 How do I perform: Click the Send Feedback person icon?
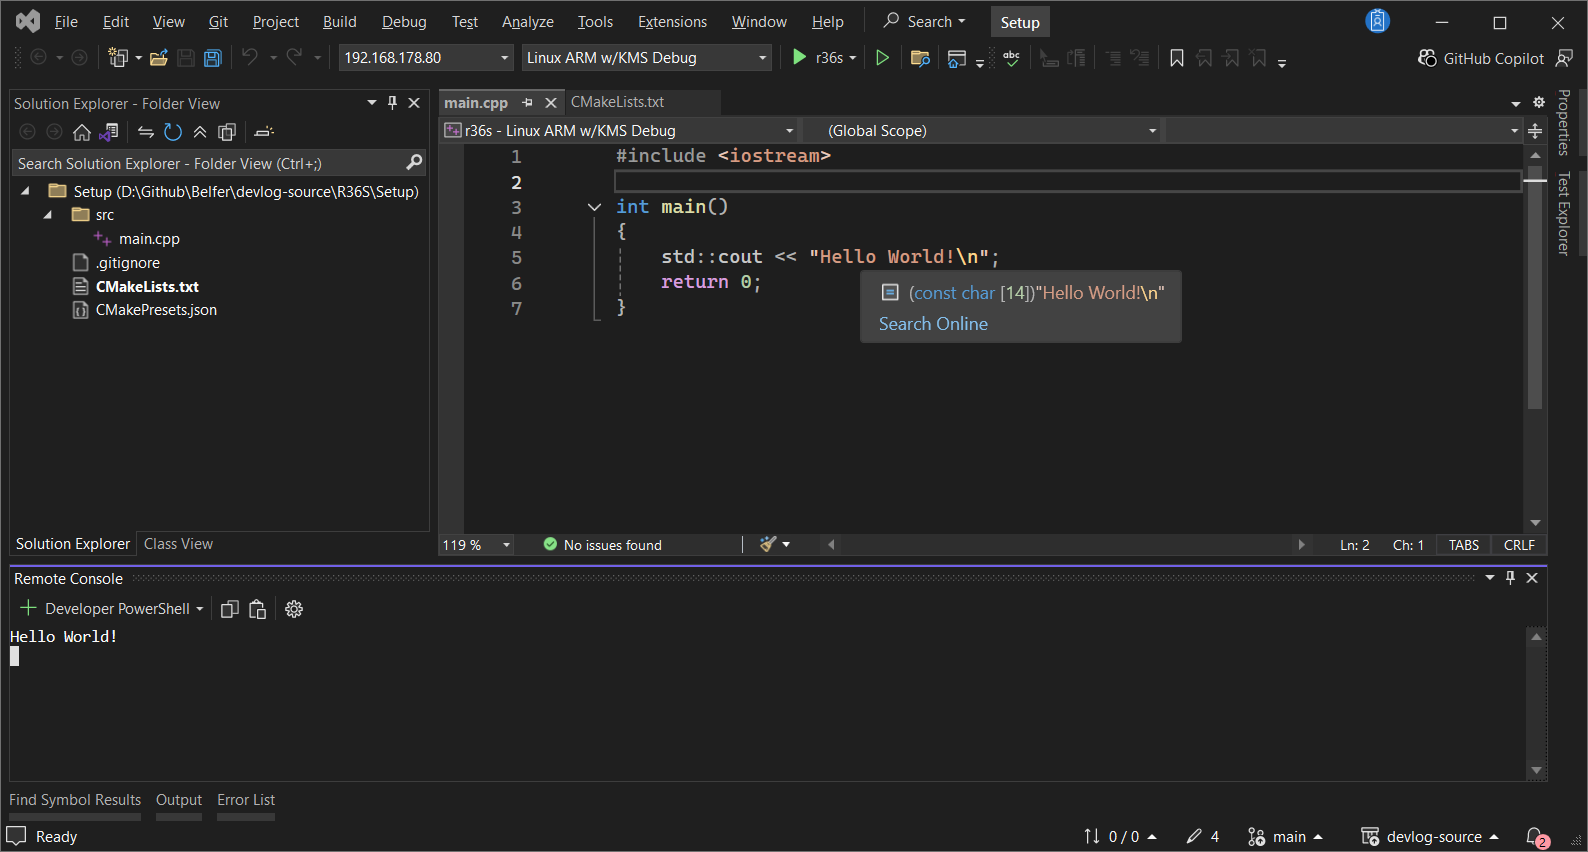pos(1565,58)
